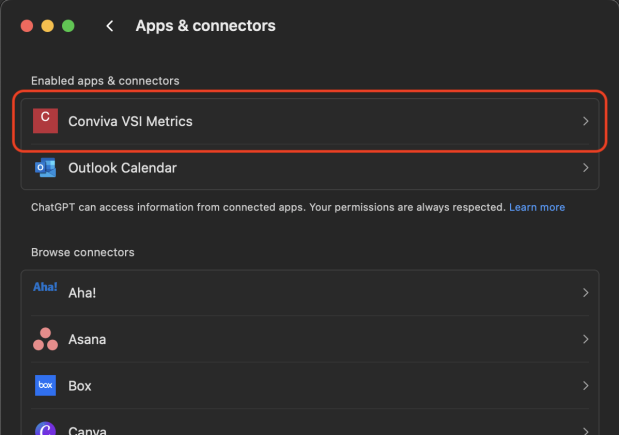619x435 pixels.
Task: Maximize the window with green button
Action: [68, 26]
